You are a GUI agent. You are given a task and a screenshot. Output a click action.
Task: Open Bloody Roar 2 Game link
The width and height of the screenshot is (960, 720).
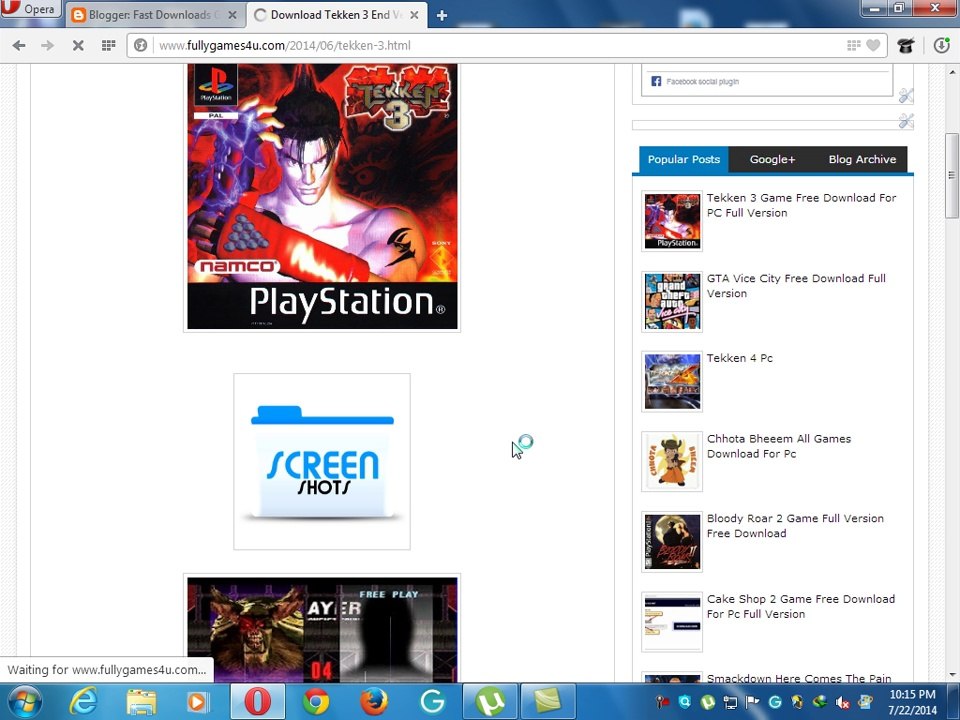click(x=795, y=525)
